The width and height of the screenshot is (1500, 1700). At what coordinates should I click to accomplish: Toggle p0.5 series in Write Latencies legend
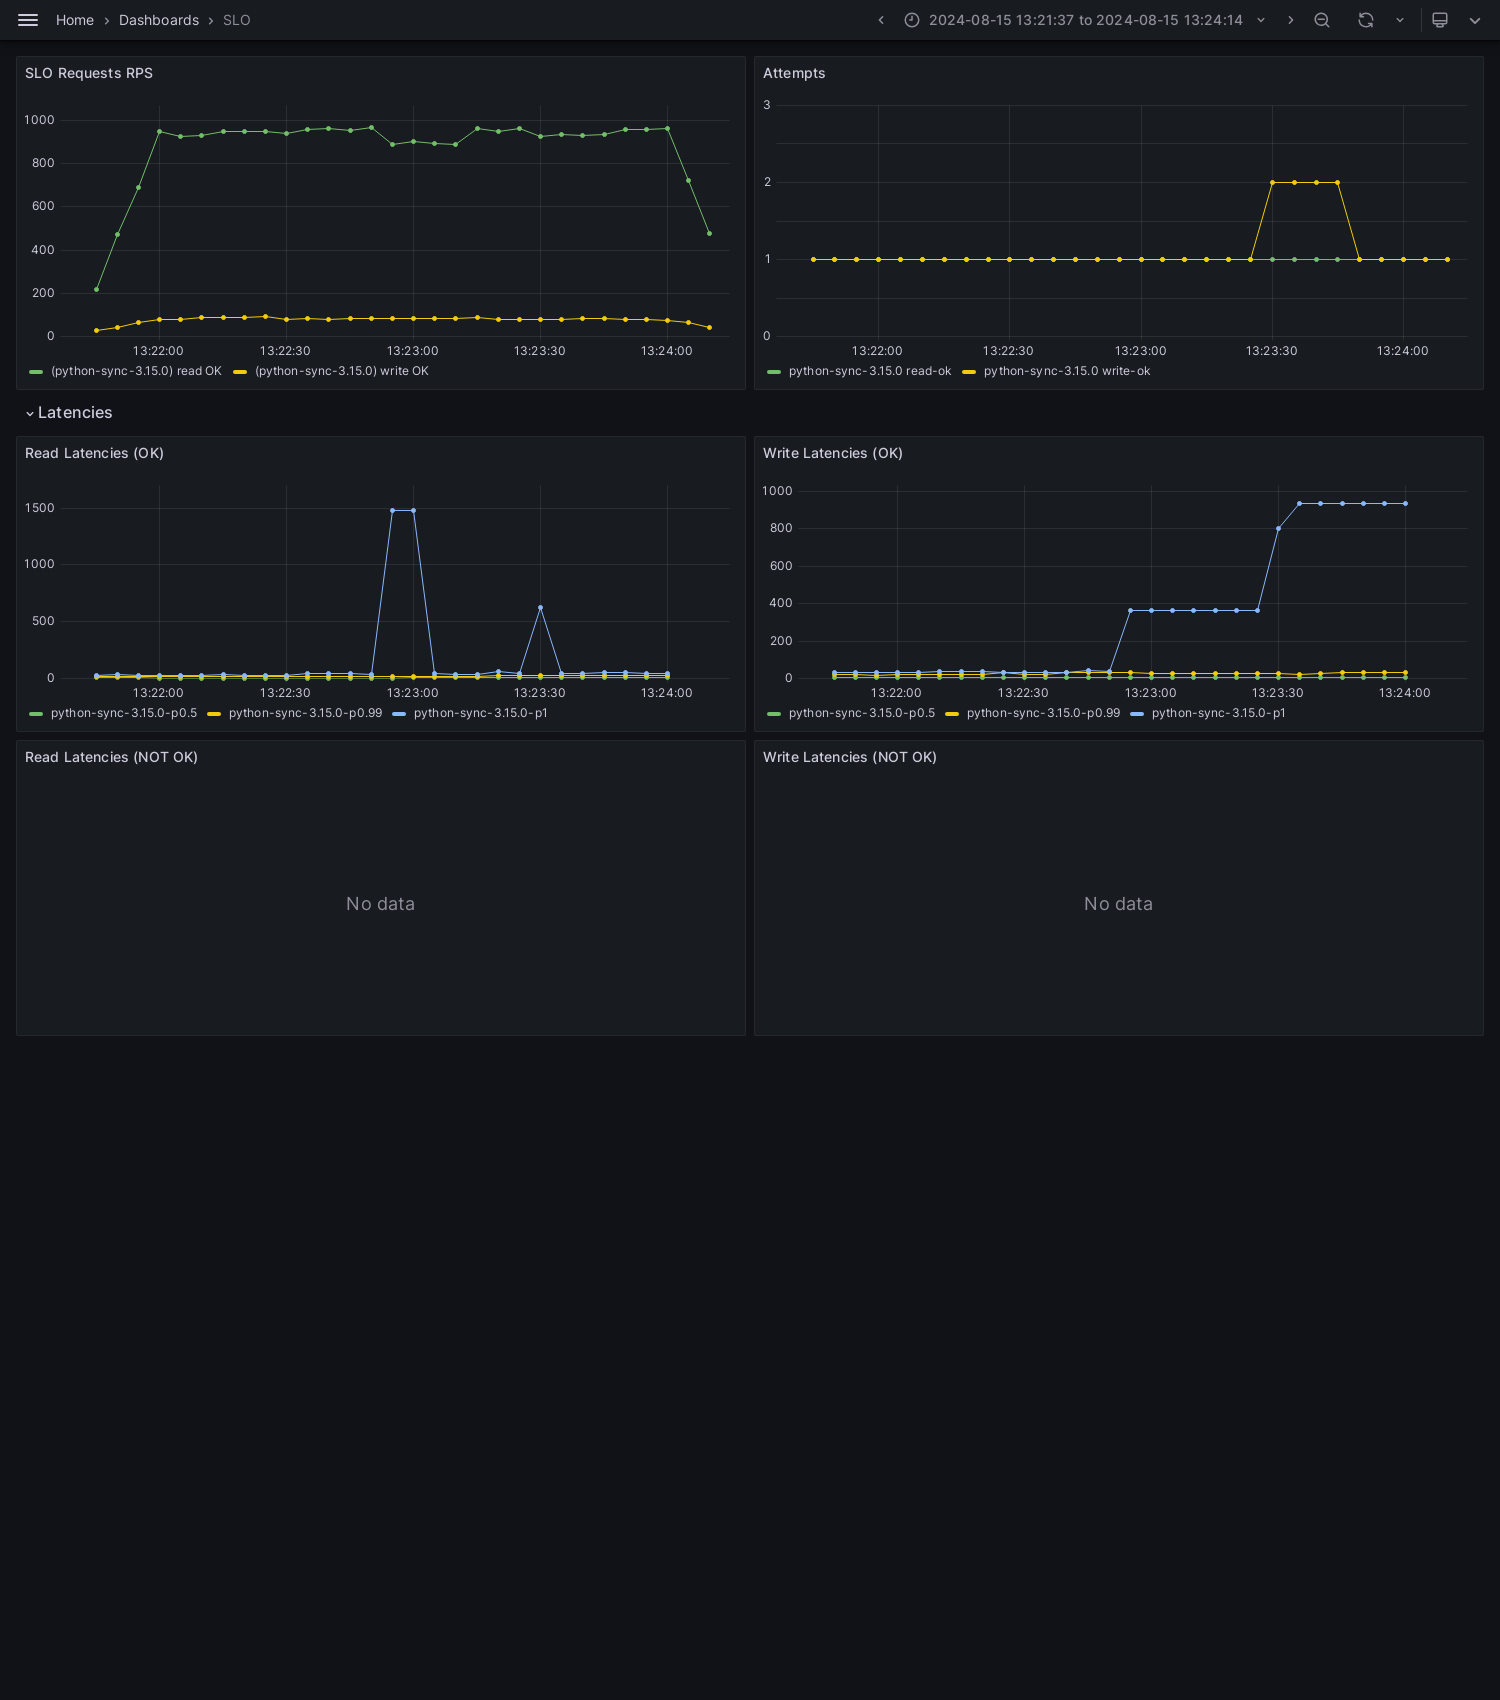[862, 713]
